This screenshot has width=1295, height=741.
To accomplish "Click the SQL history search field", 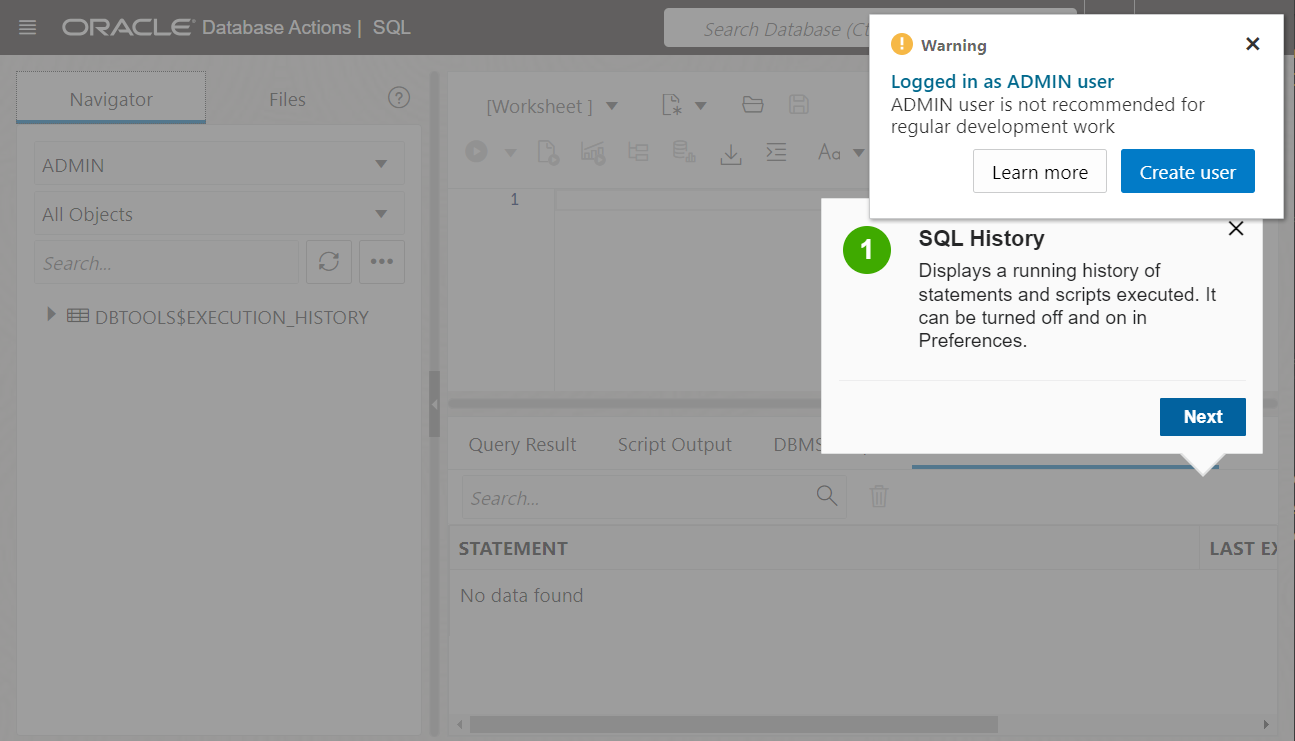I will click(x=638, y=497).
